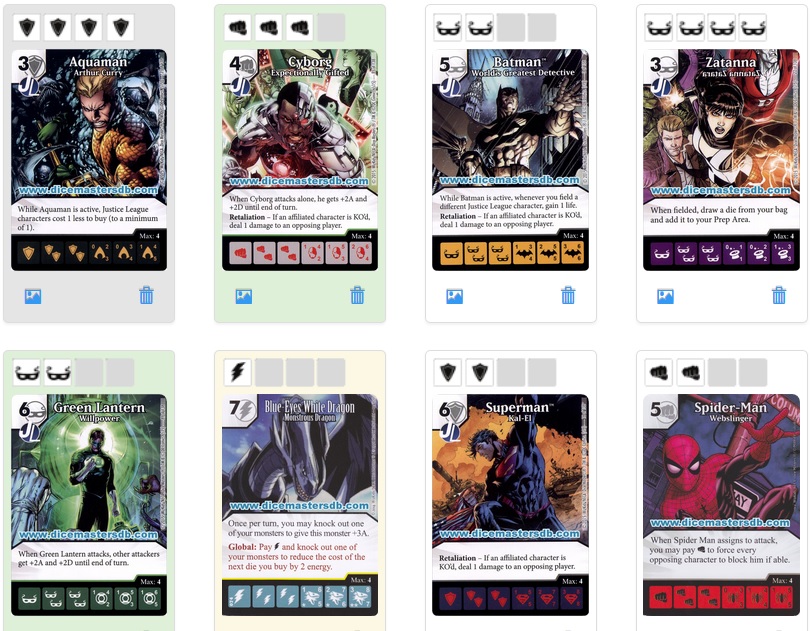This screenshot has height=631, width=812.
Task: Click the Spider-Man Webslinger card image
Action: pos(721,505)
